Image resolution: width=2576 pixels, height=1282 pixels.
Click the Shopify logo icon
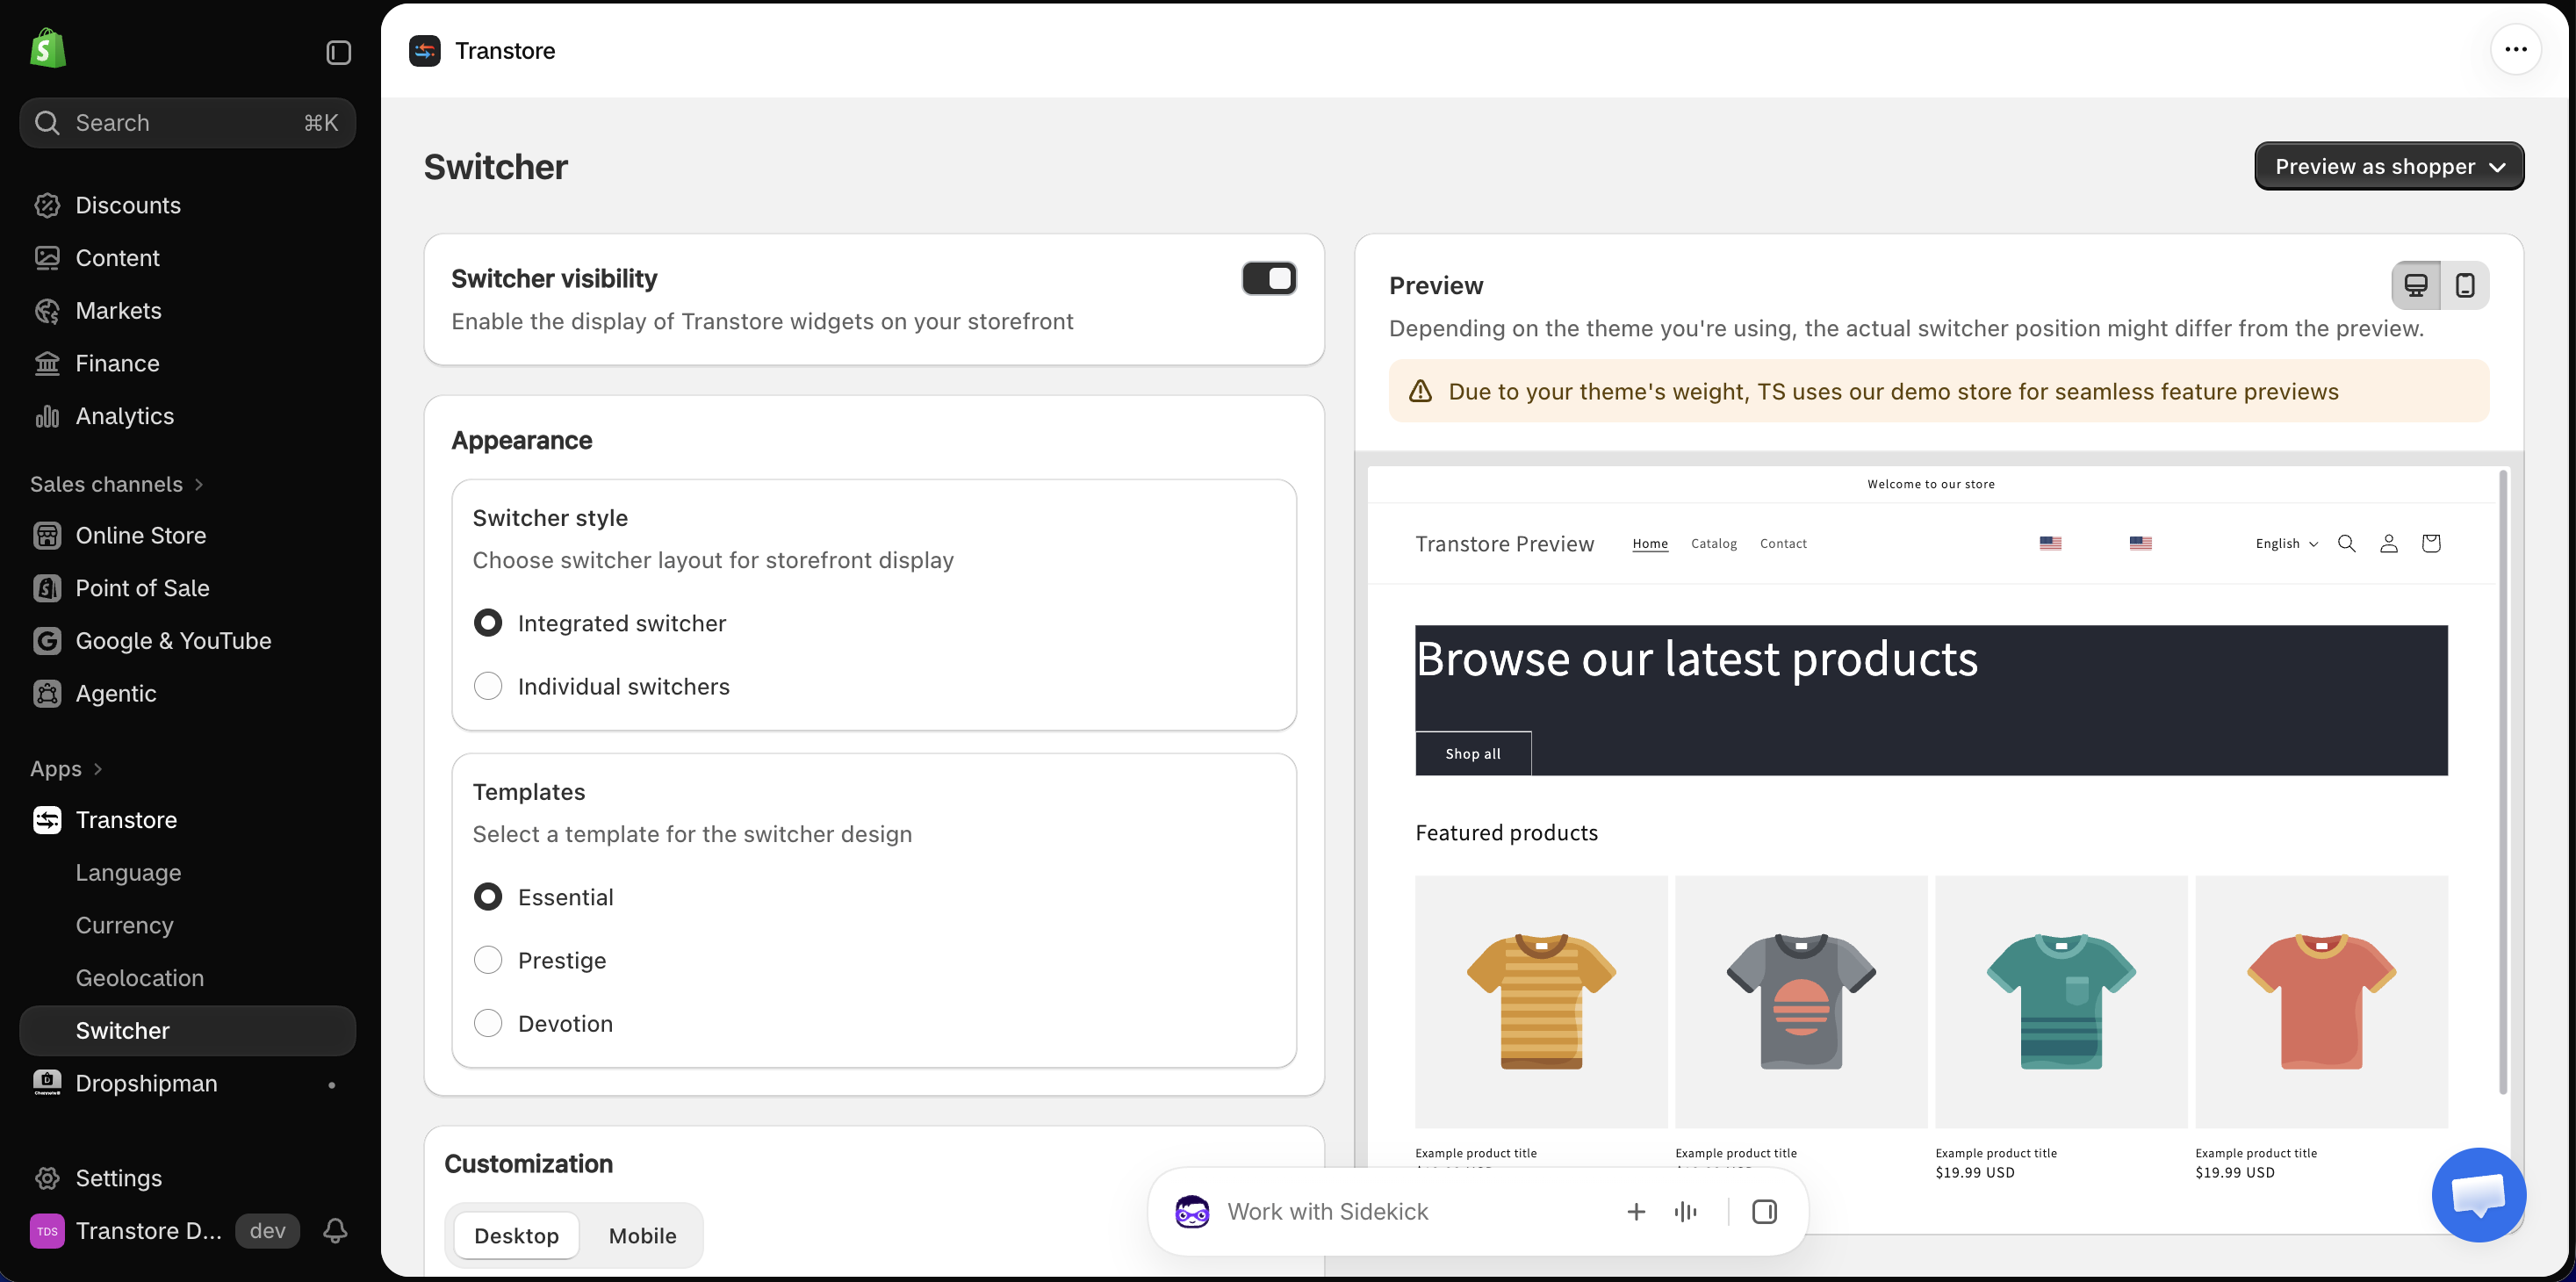pyautogui.click(x=48, y=49)
